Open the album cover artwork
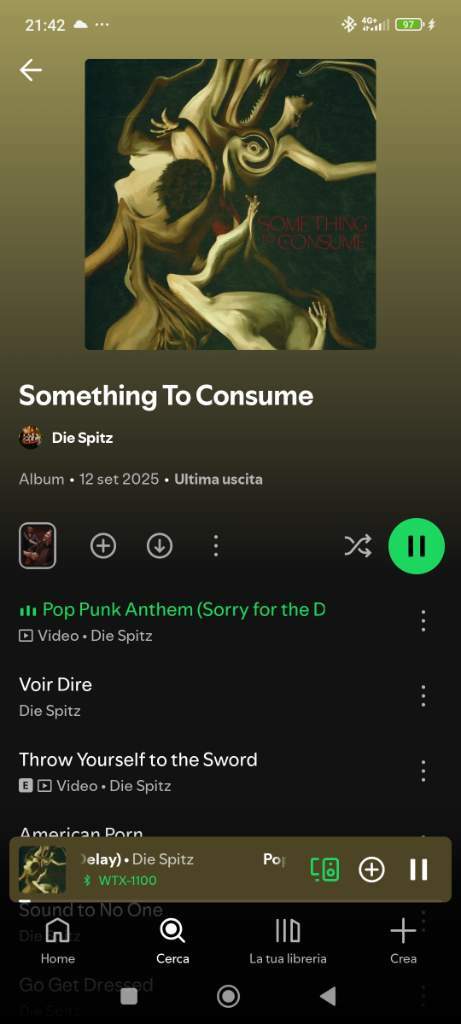 coord(230,204)
